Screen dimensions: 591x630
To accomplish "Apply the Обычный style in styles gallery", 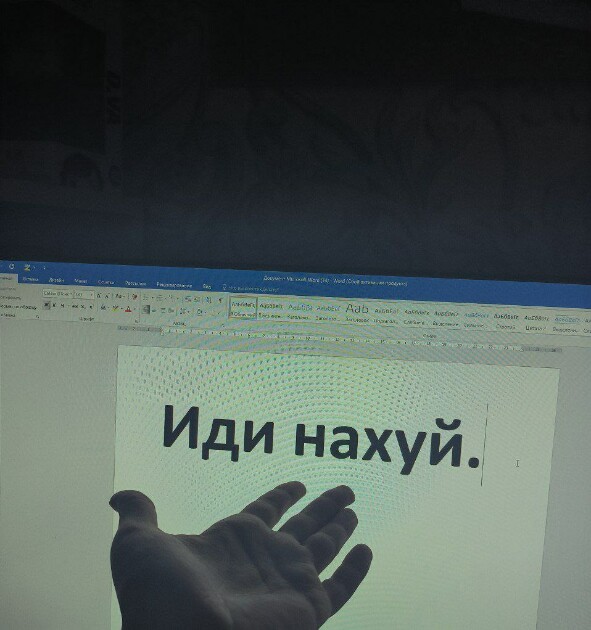I will [x=243, y=309].
